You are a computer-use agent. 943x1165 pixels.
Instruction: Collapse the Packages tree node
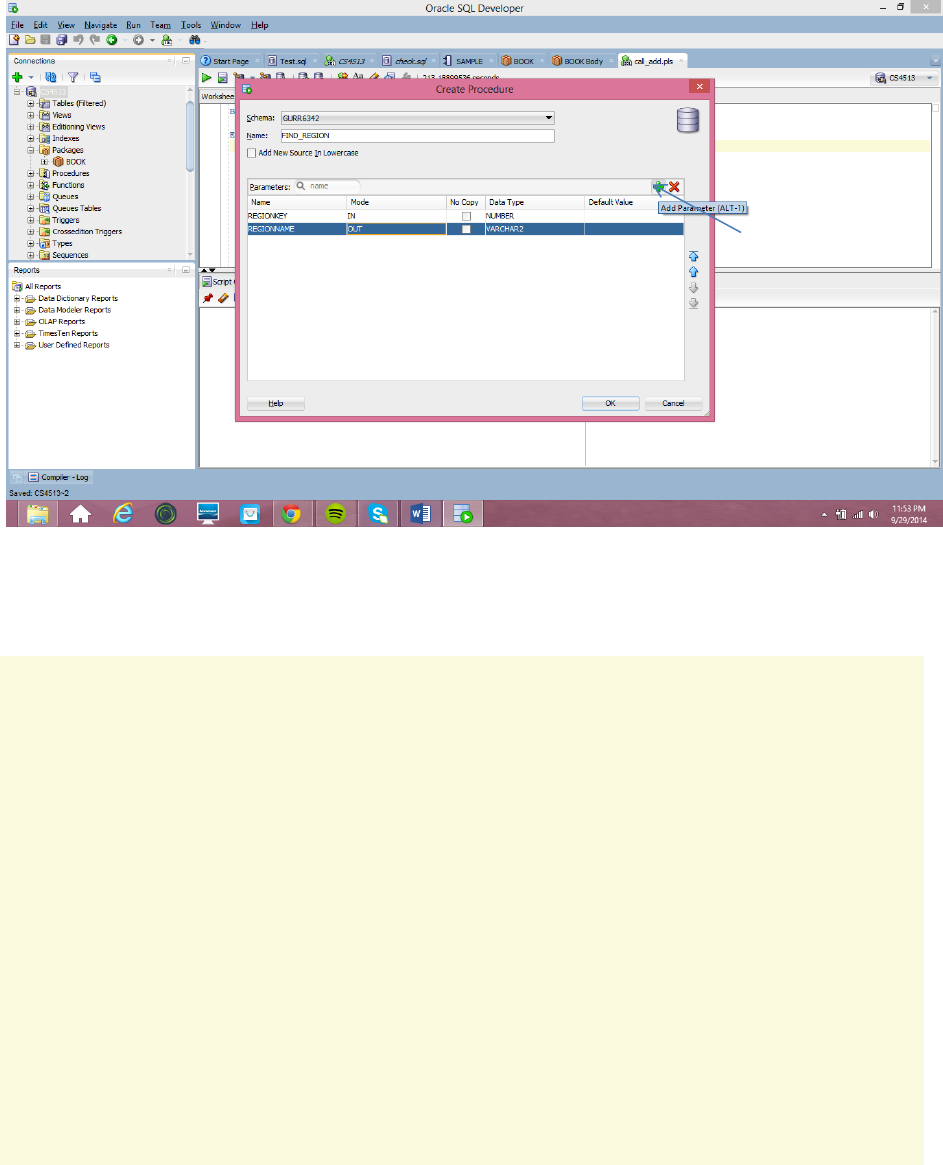click(30, 150)
